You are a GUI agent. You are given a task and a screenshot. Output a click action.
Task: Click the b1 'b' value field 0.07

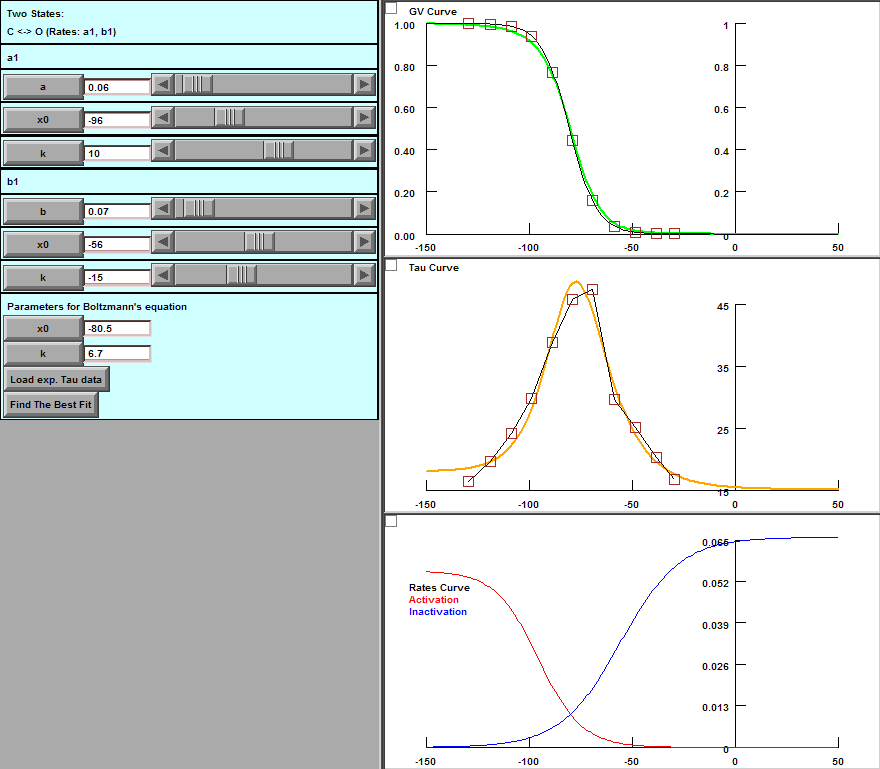[x=117, y=212]
